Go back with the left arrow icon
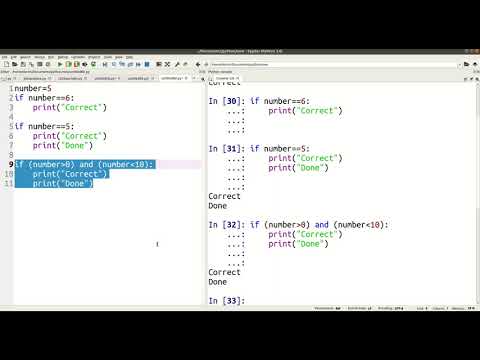The image size is (480, 360). [x=198, y=64]
